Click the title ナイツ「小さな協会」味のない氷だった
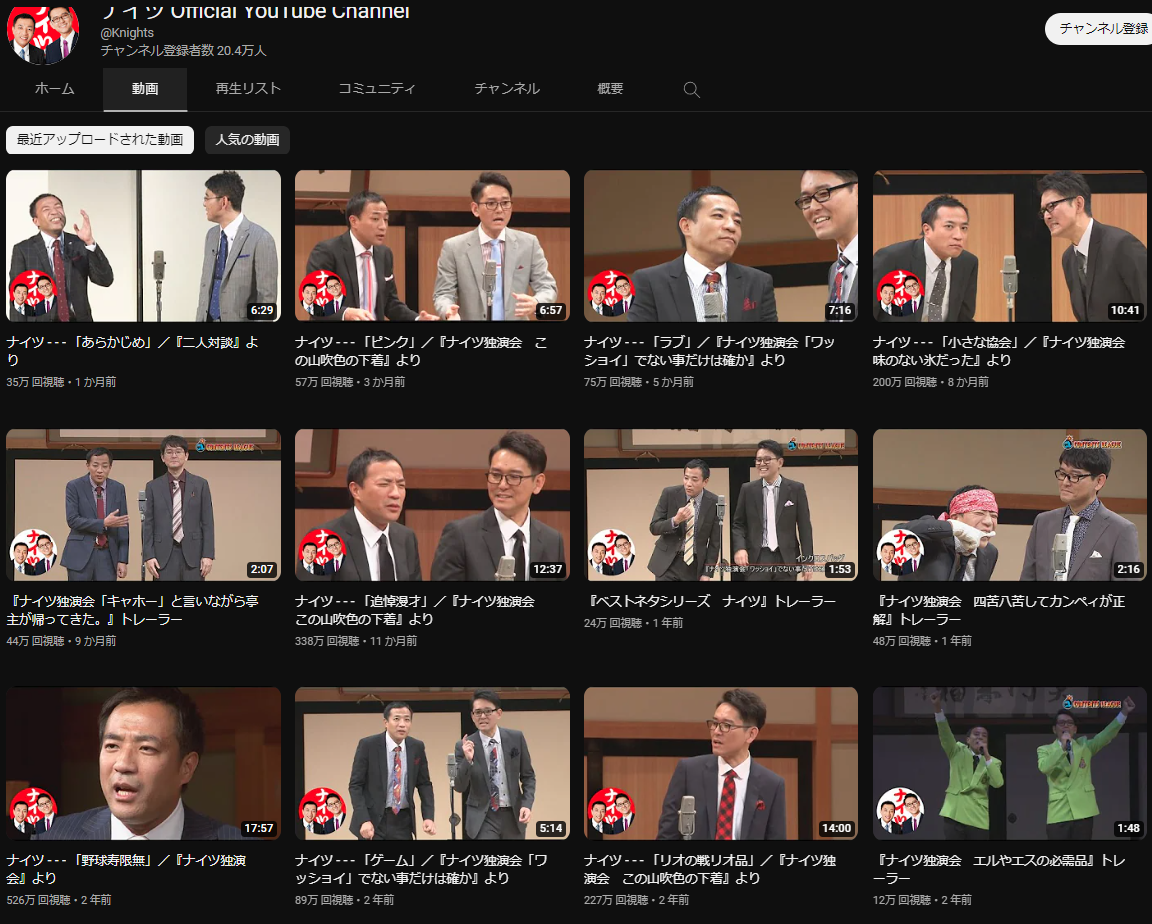 coord(999,351)
